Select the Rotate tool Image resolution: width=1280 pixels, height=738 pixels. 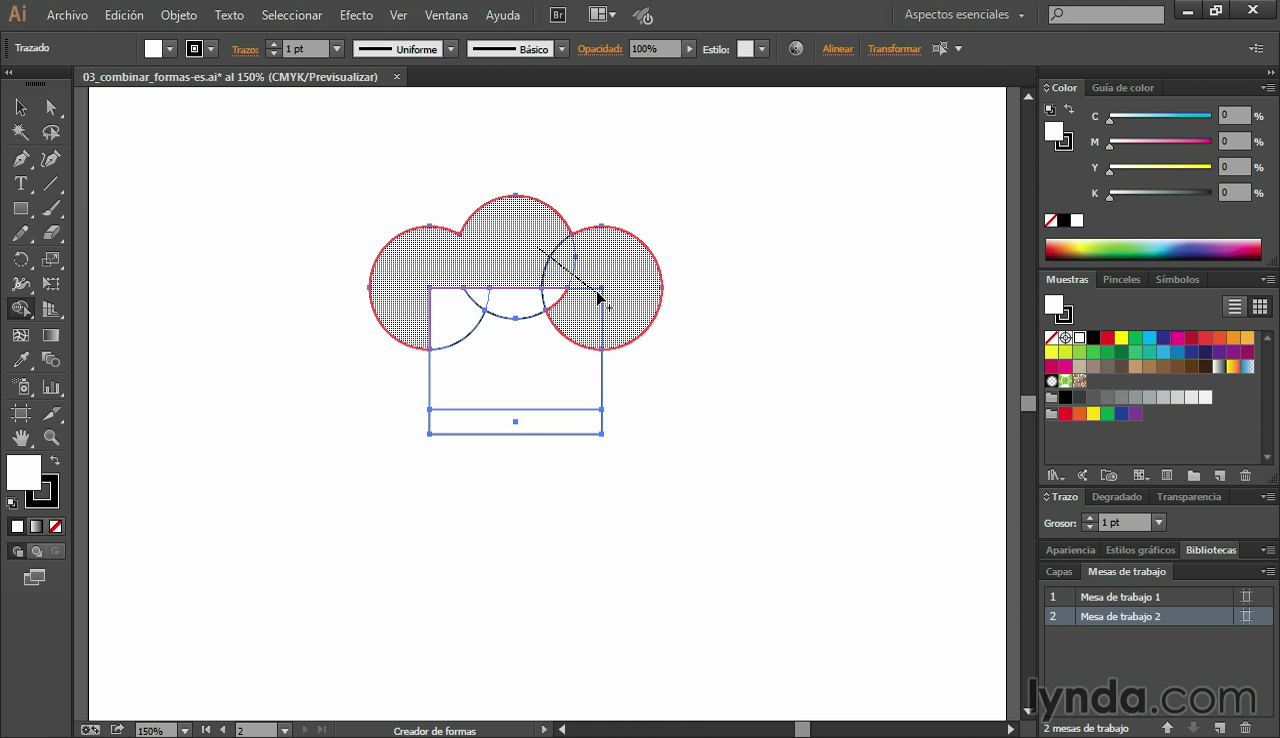point(21,259)
